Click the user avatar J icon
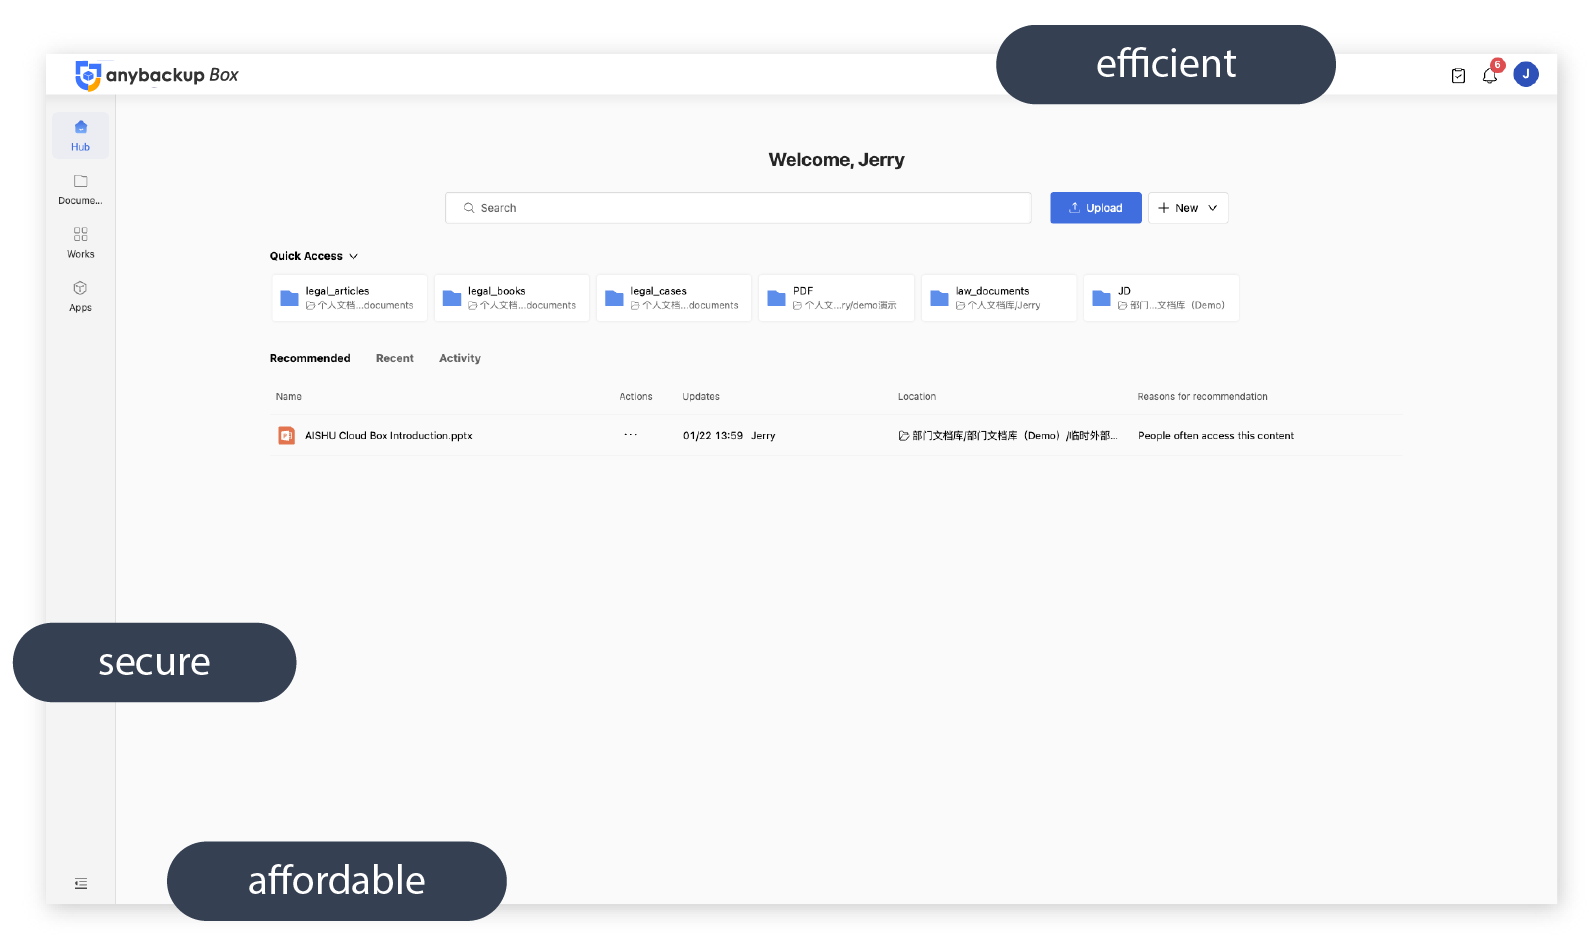Screen dimensions: 1595x946 click(1525, 74)
